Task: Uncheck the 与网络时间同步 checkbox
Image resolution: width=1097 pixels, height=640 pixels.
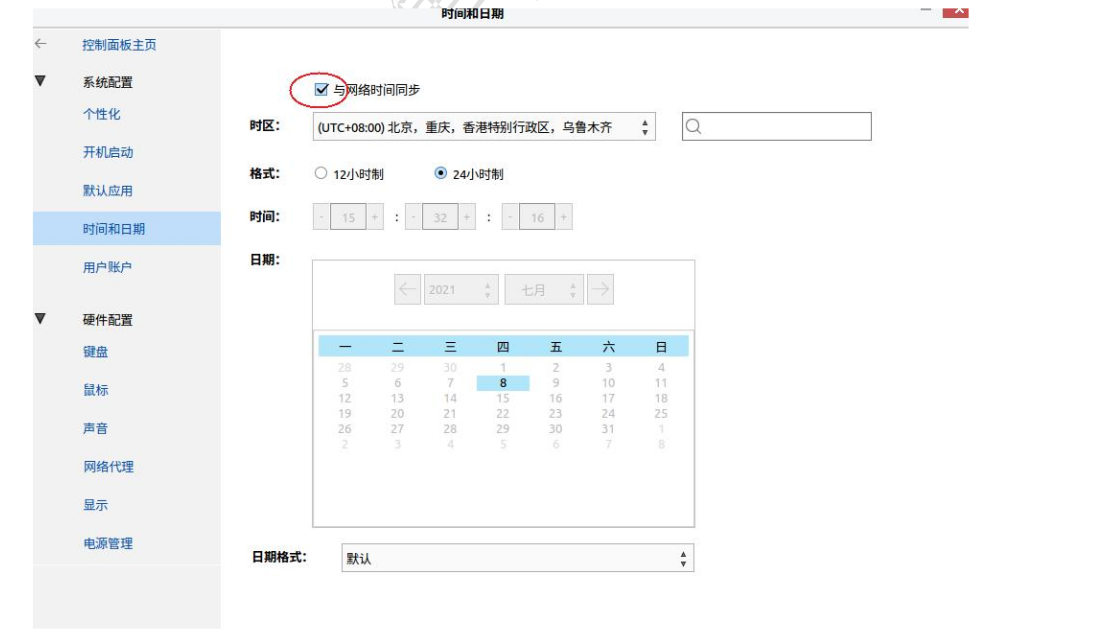Action: click(x=321, y=90)
